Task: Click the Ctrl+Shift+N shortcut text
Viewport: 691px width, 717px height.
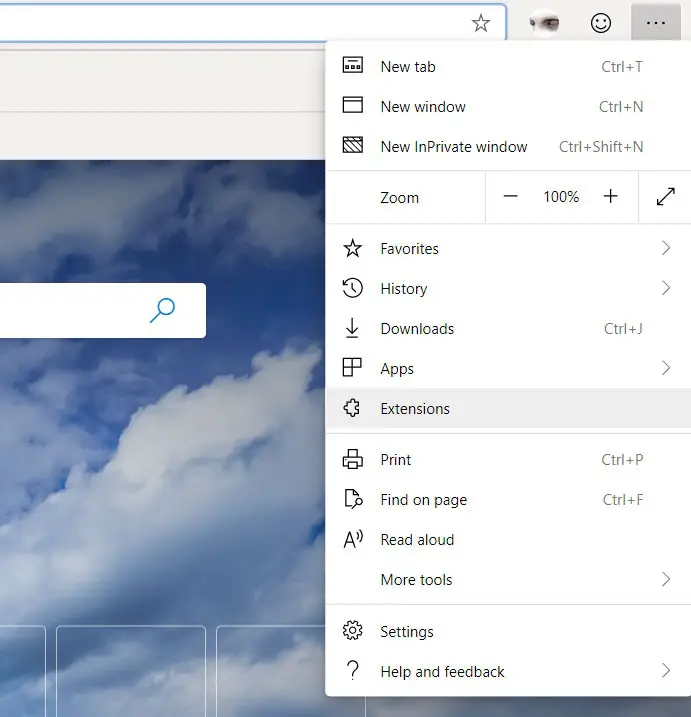Action: tap(601, 147)
